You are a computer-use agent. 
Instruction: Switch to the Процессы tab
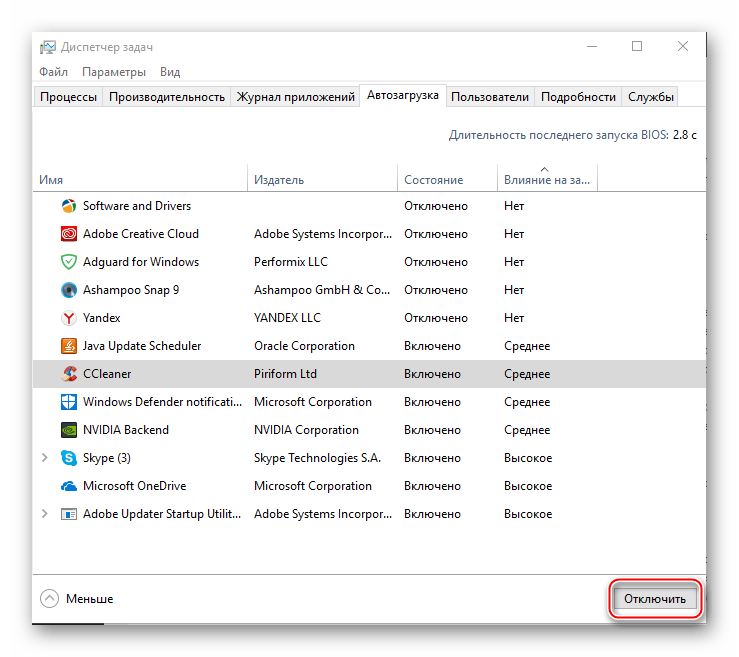[68, 97]
